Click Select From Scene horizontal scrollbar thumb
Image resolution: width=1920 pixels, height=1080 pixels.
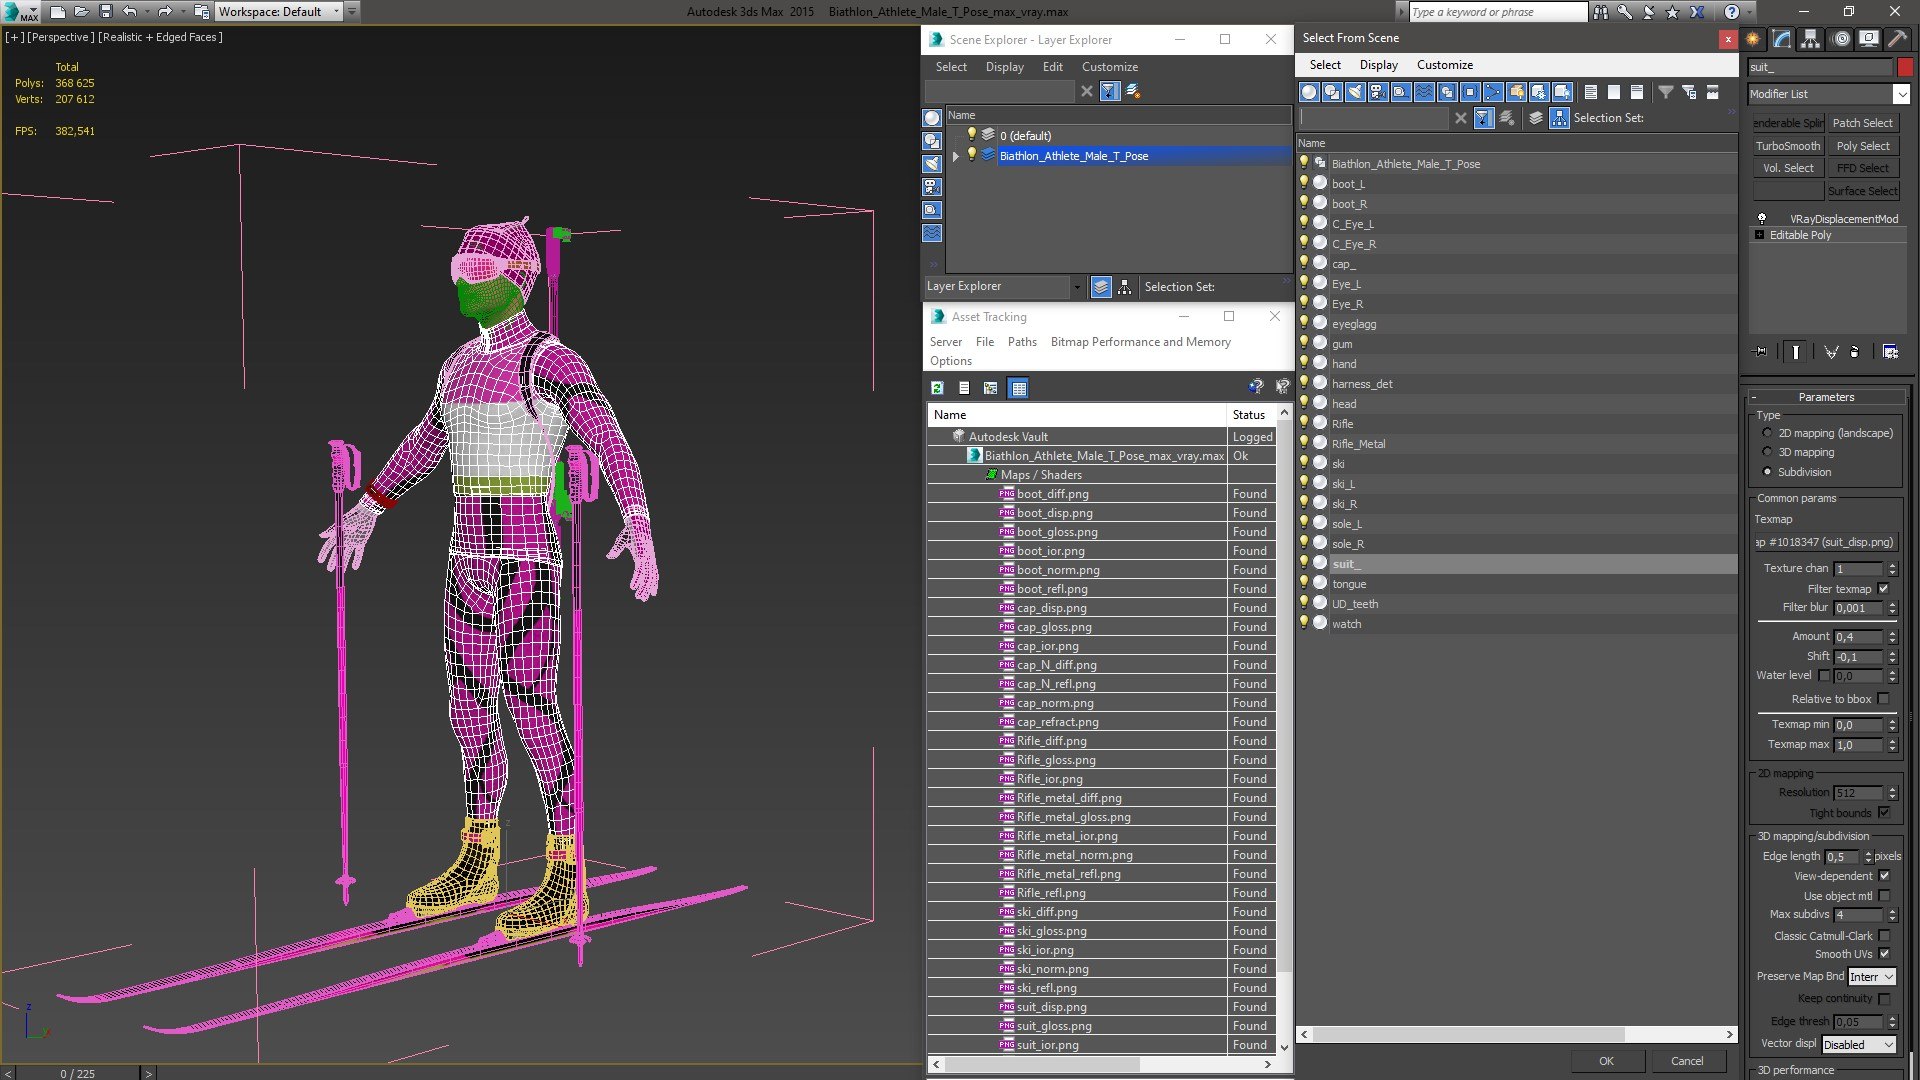[x=1467, y=1034]
